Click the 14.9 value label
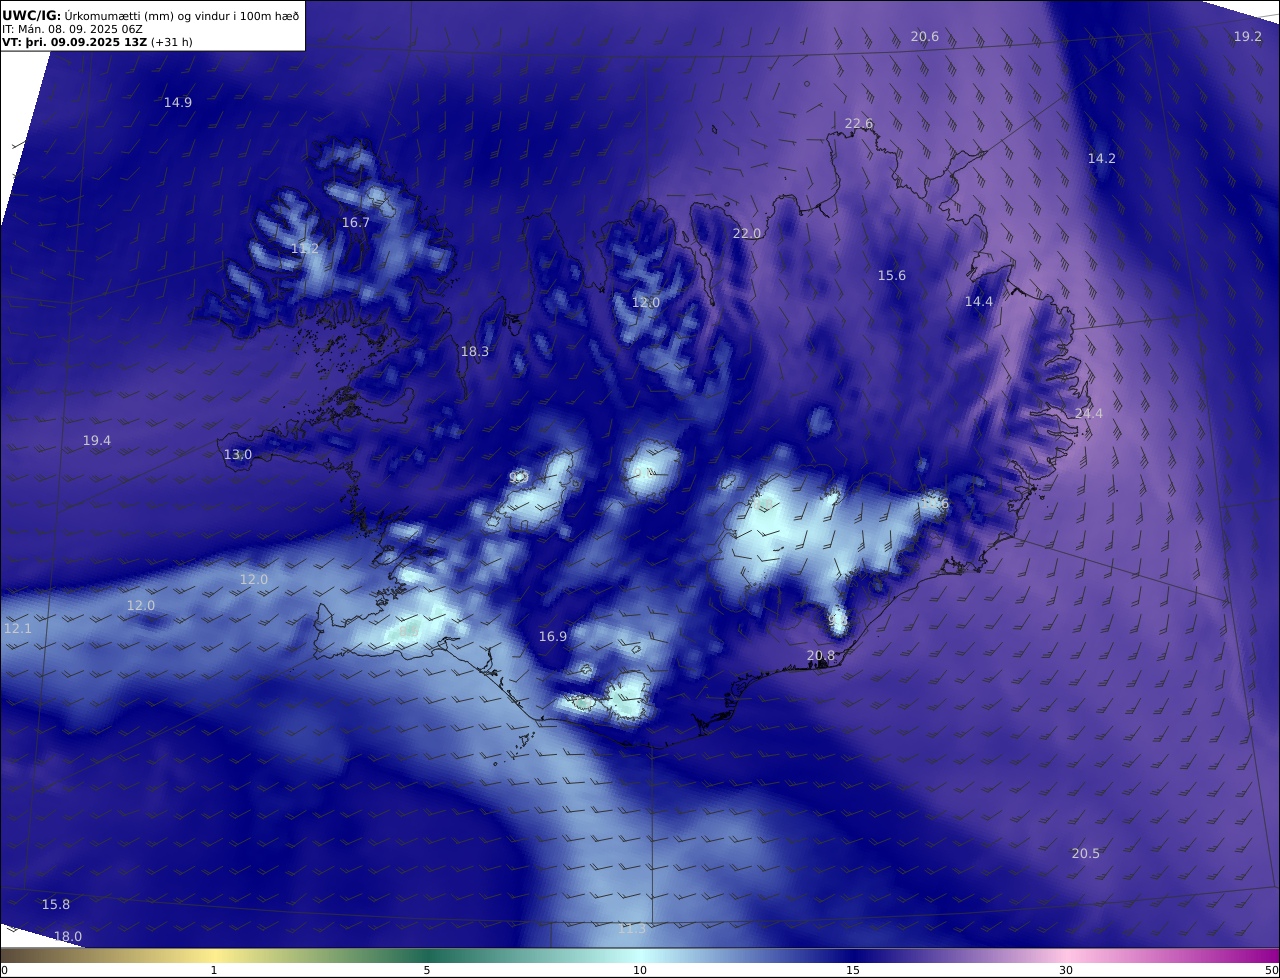 tap(178, 102)
